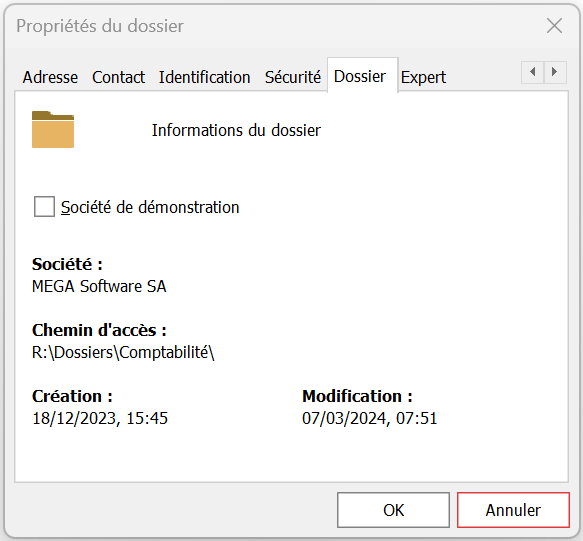The width and height of the screenshot is (583, 541).
Task: Open the Expert tab
Action: tap(423, 77)
